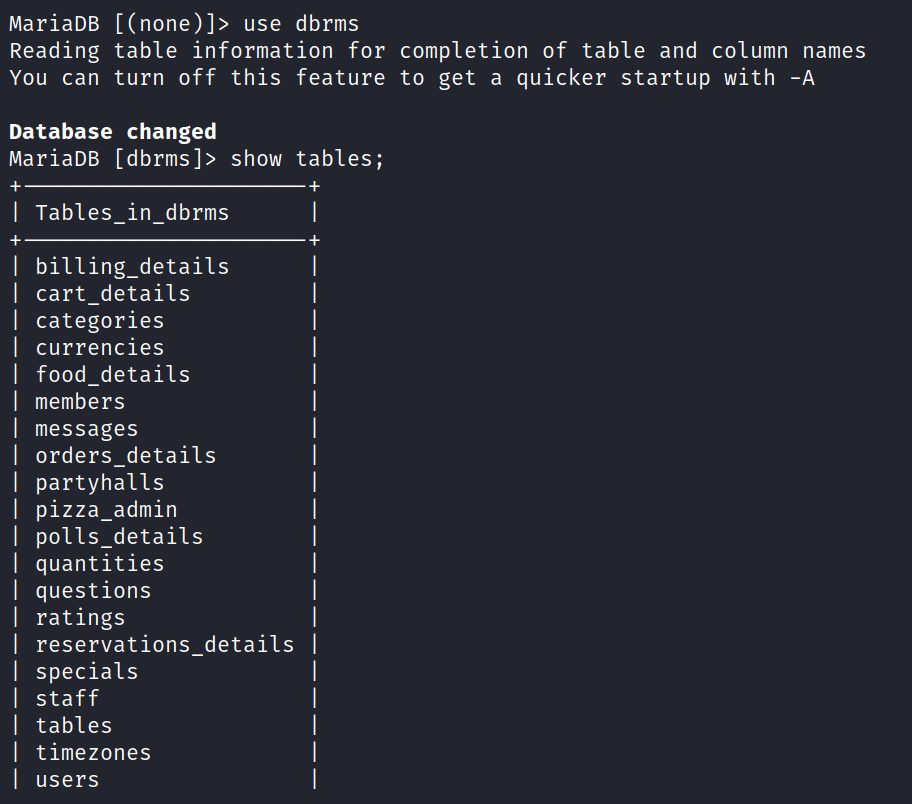The image size is (912, 804).
Task: Place cursor on food_details text
Action: pos(112,375)
